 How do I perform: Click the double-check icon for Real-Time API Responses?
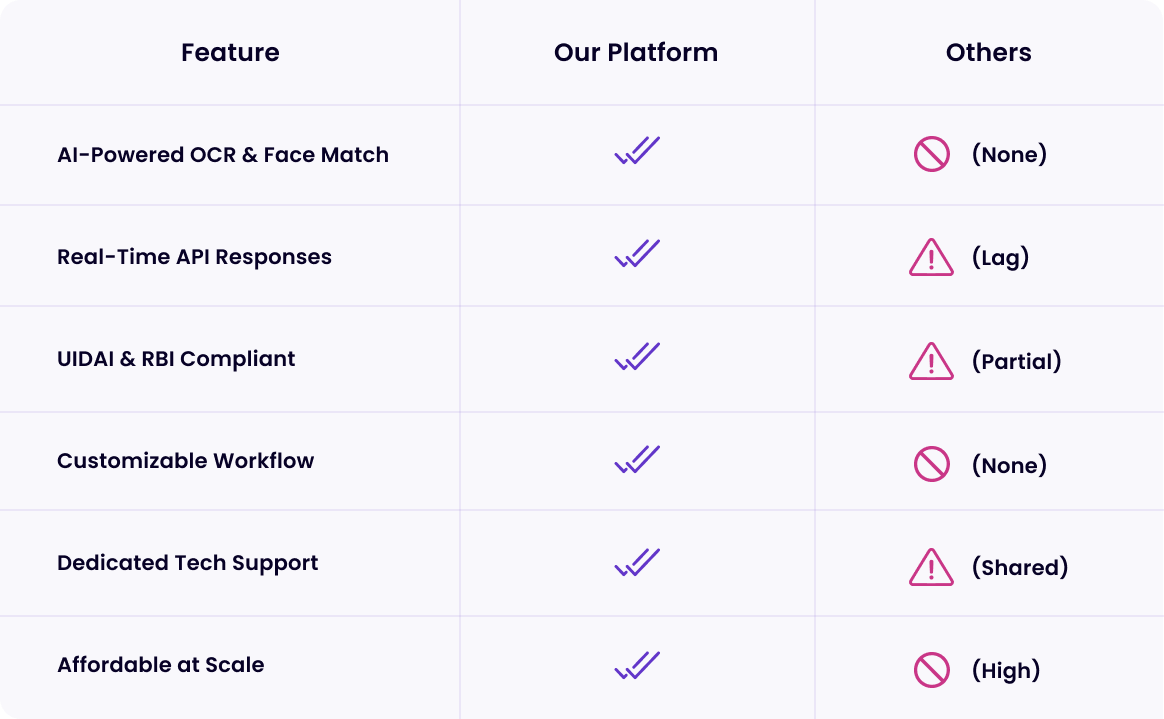(637, 253)
